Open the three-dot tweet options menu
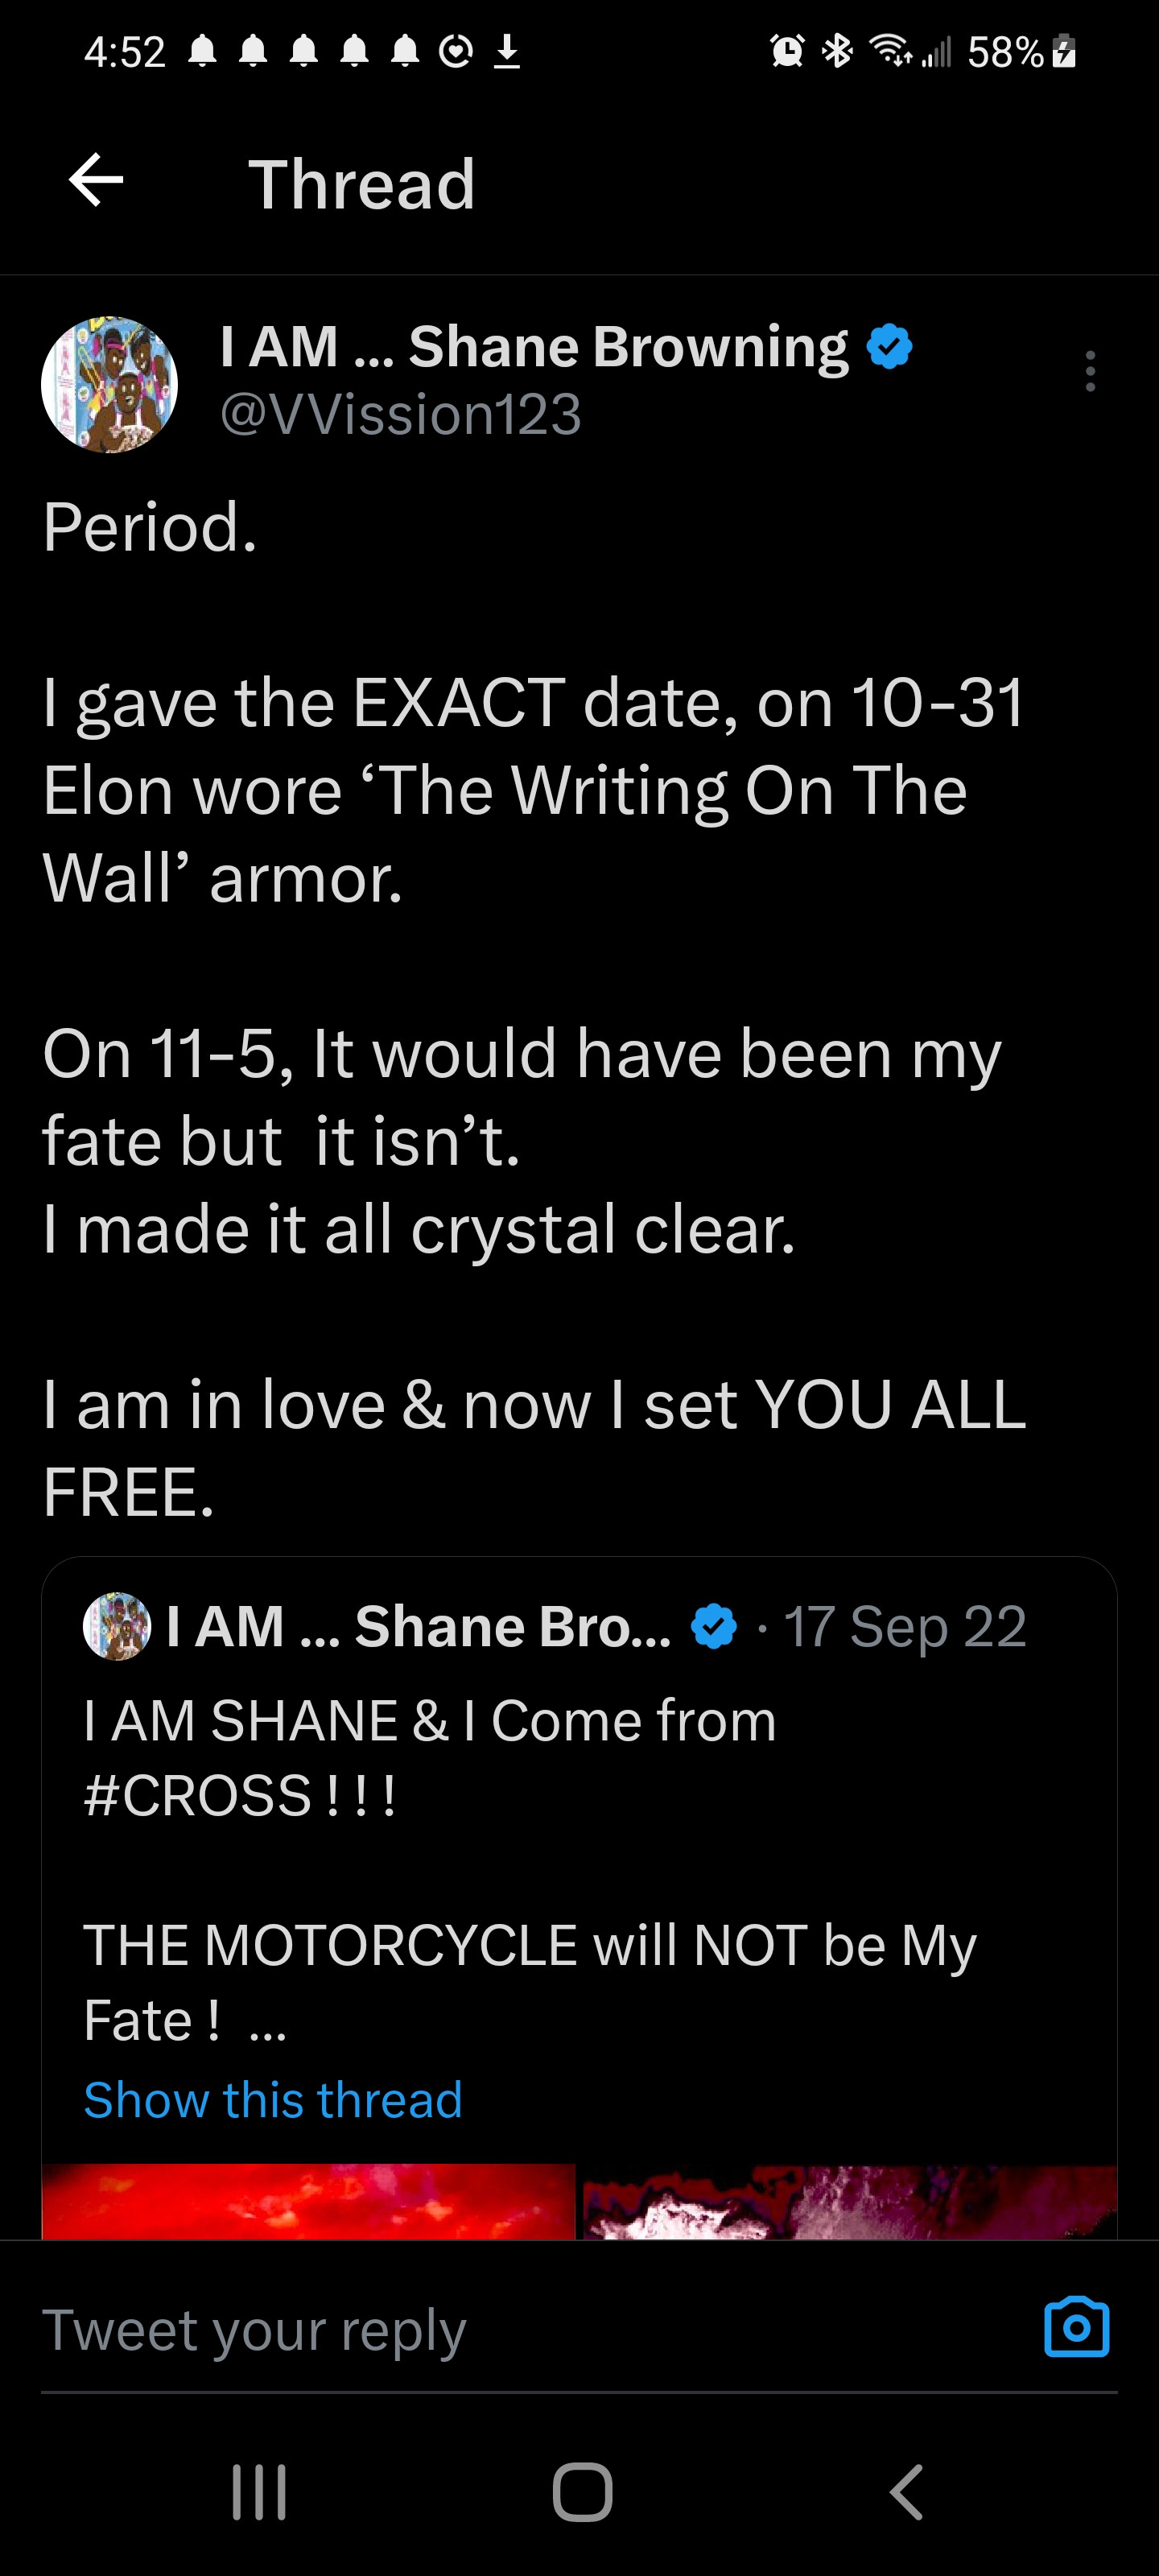The image size is (1159, 2576). [1090, 371]
